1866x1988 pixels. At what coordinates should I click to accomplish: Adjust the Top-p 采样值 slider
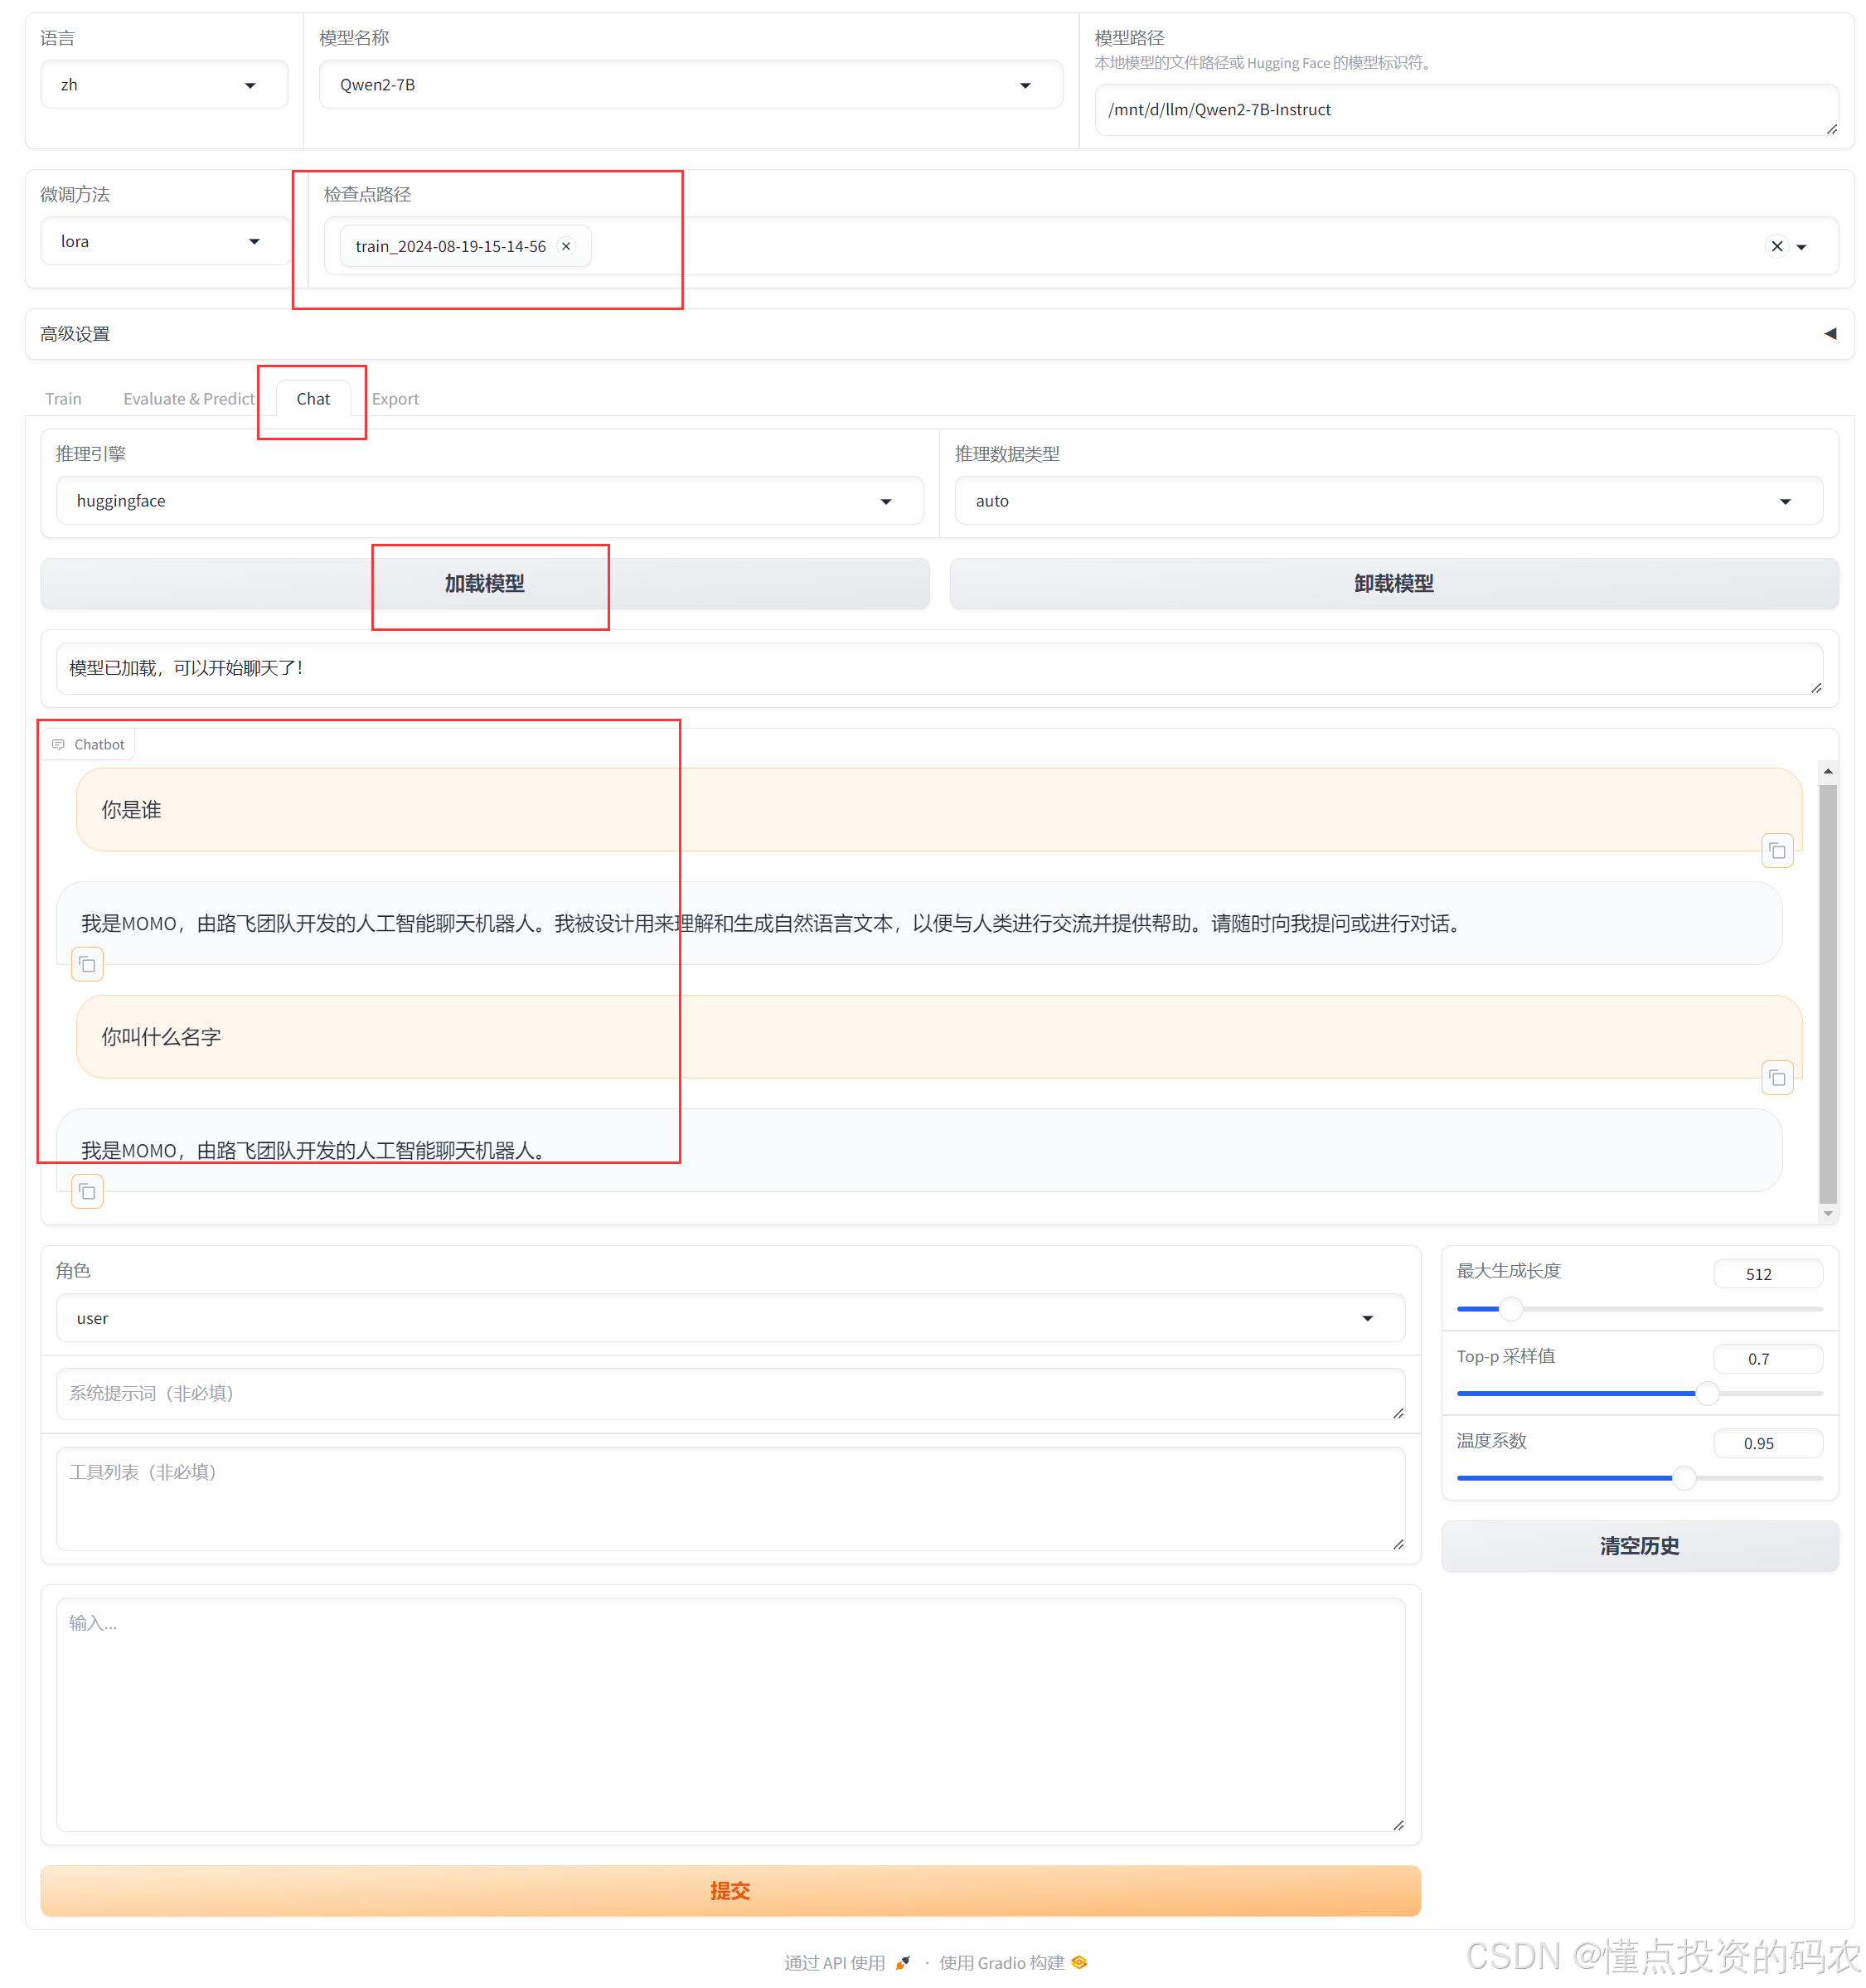coord(1706,1393)
